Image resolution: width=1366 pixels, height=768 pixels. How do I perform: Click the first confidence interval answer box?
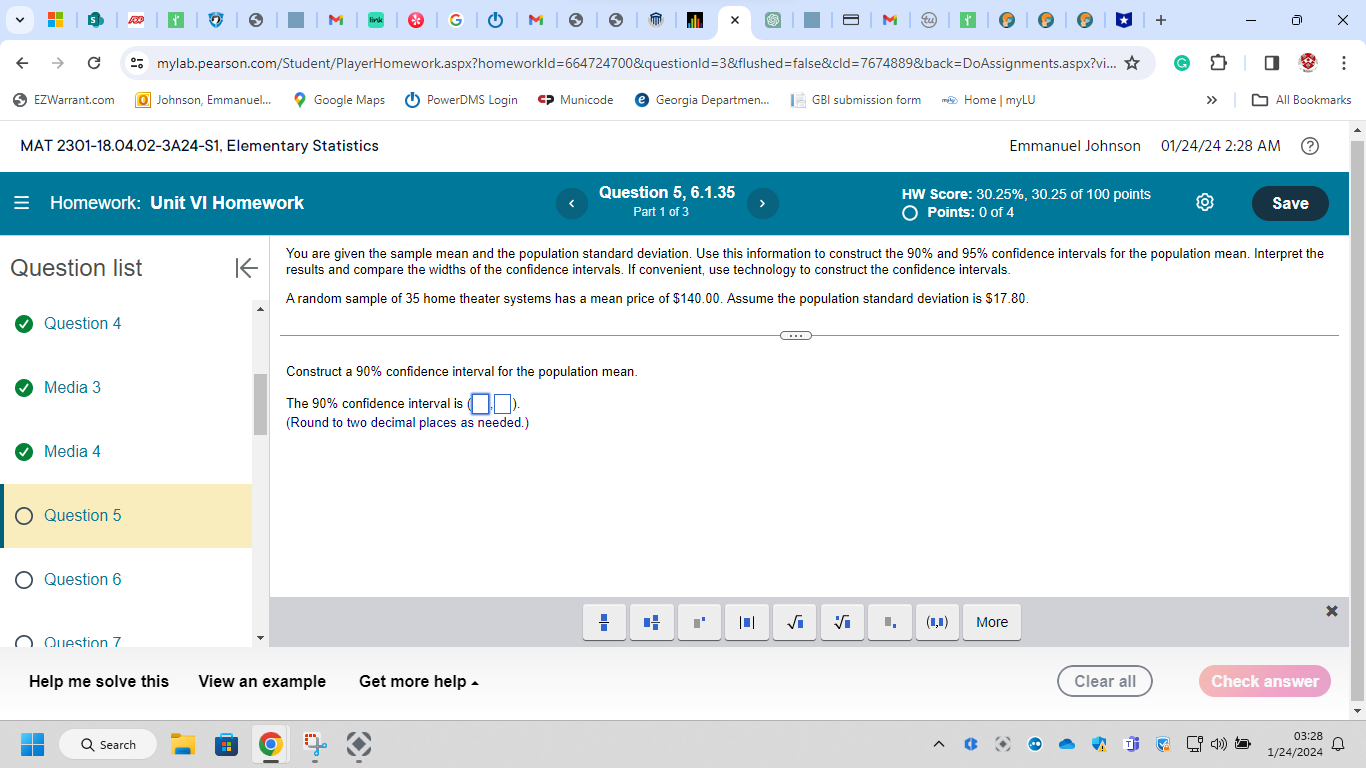tap(479, 403)
